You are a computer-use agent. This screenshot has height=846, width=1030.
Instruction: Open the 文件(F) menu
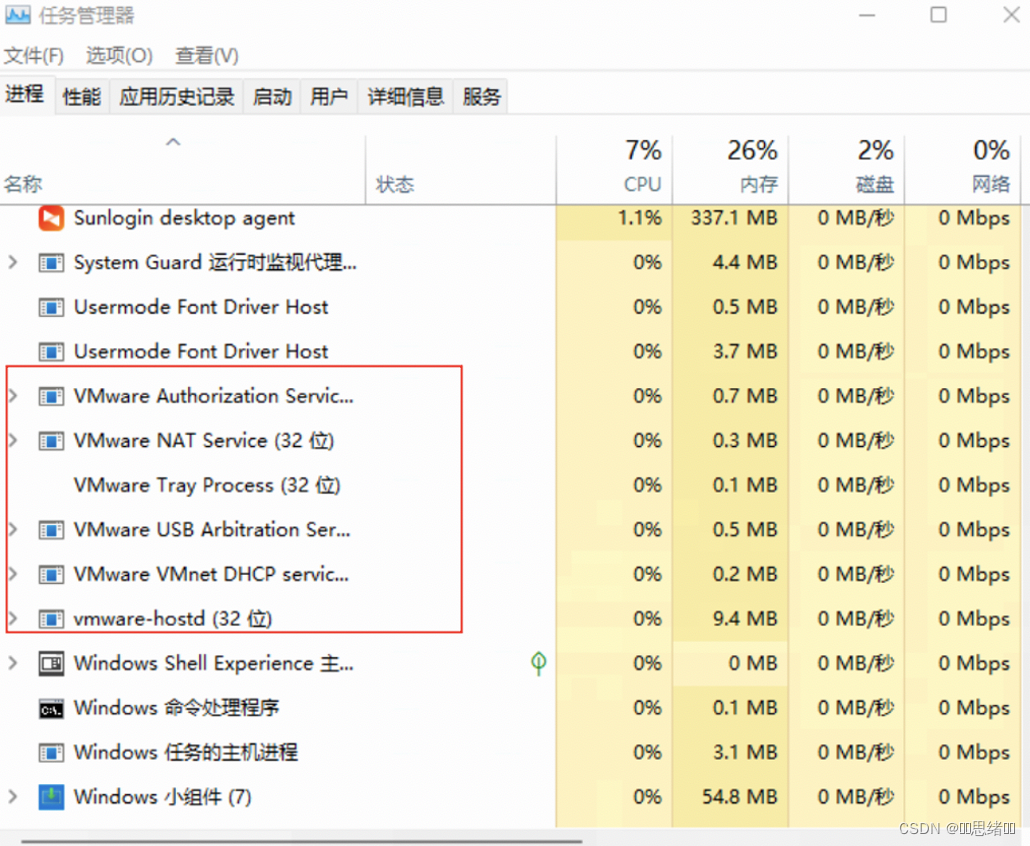pos(34,56)
